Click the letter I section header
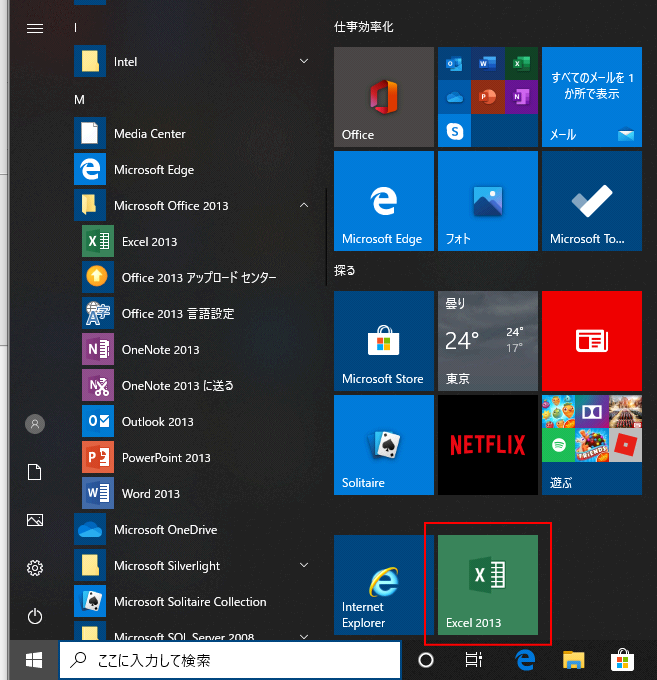This screenshot has height=680, width=657. click(x=75, y=28)
